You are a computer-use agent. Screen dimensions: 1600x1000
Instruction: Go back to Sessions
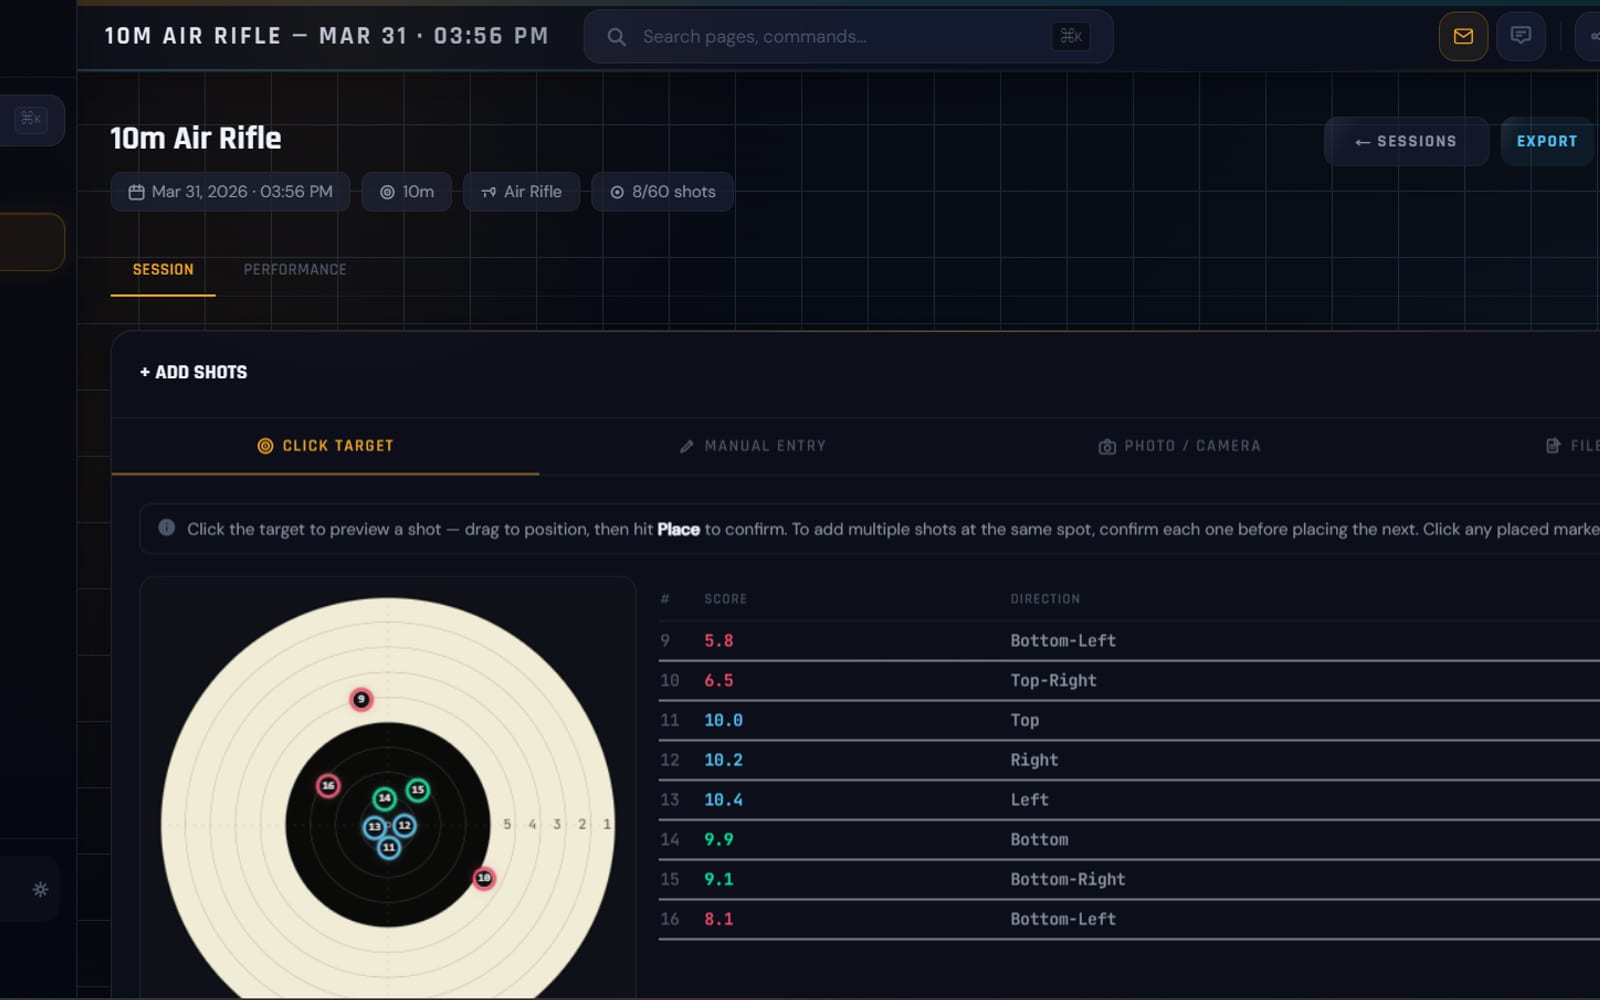pos(1406,141)
